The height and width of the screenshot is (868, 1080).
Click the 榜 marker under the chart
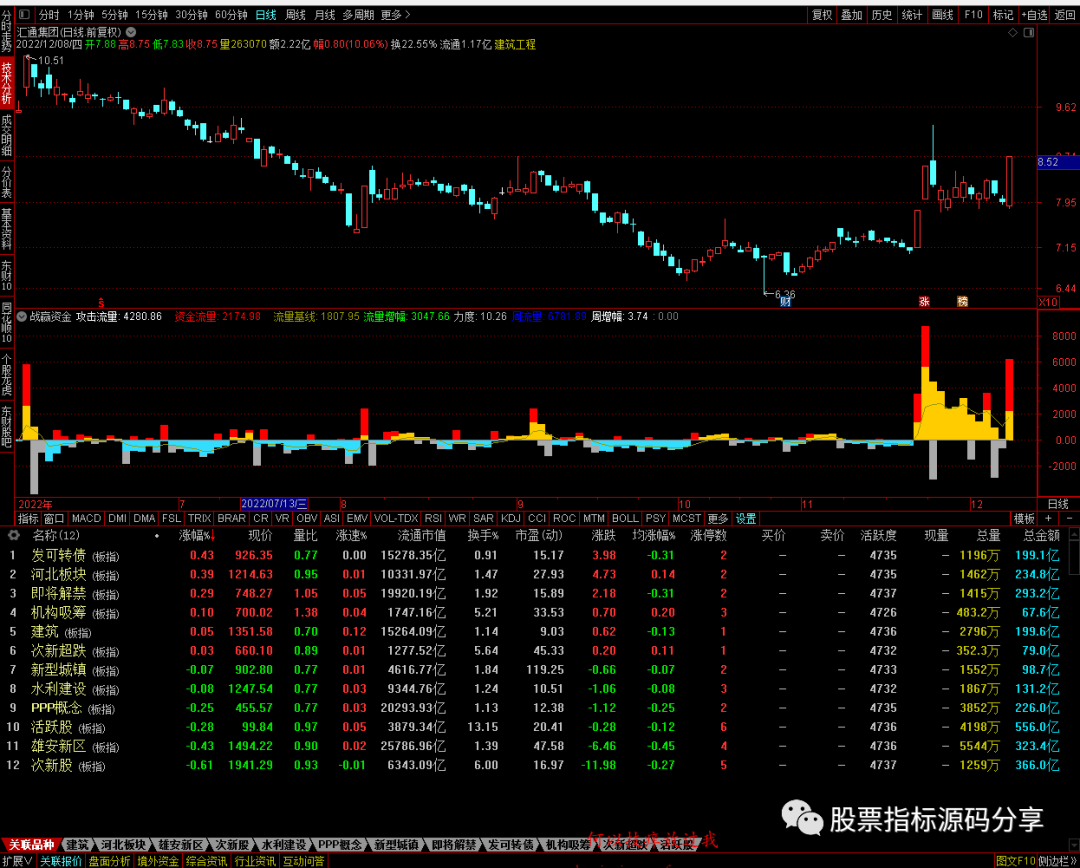click(x=962, y=301)
